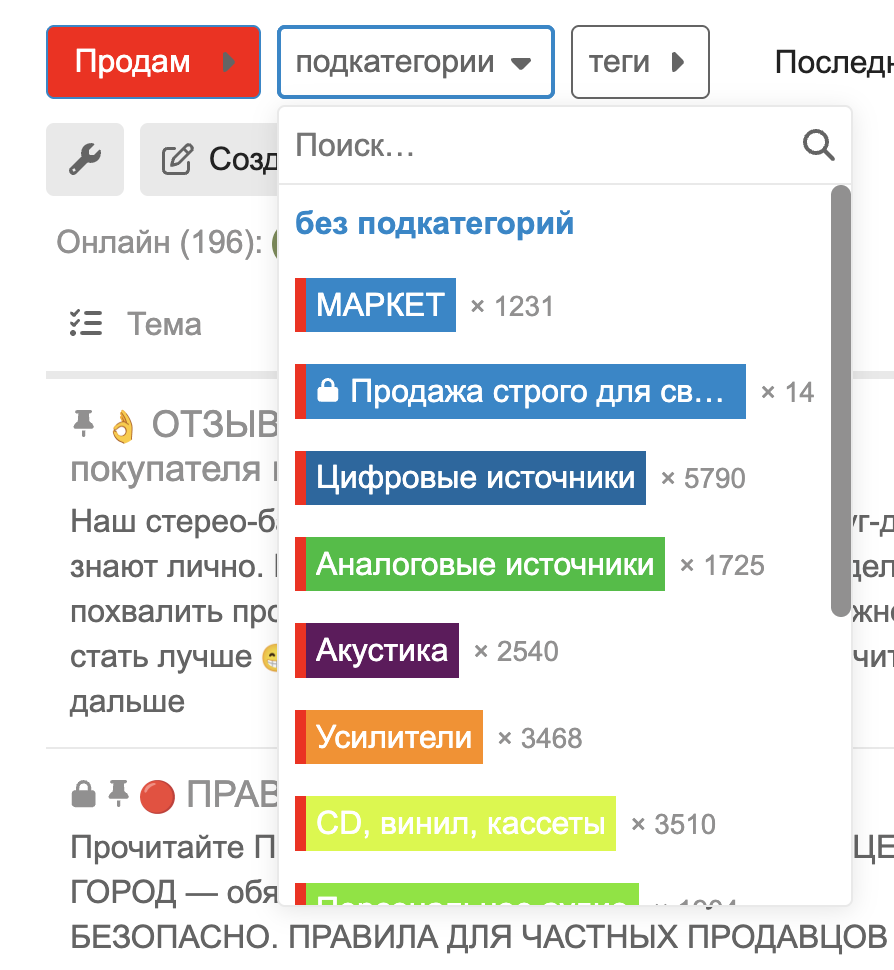Select без подкатегорий option

[x=434, y=223]
